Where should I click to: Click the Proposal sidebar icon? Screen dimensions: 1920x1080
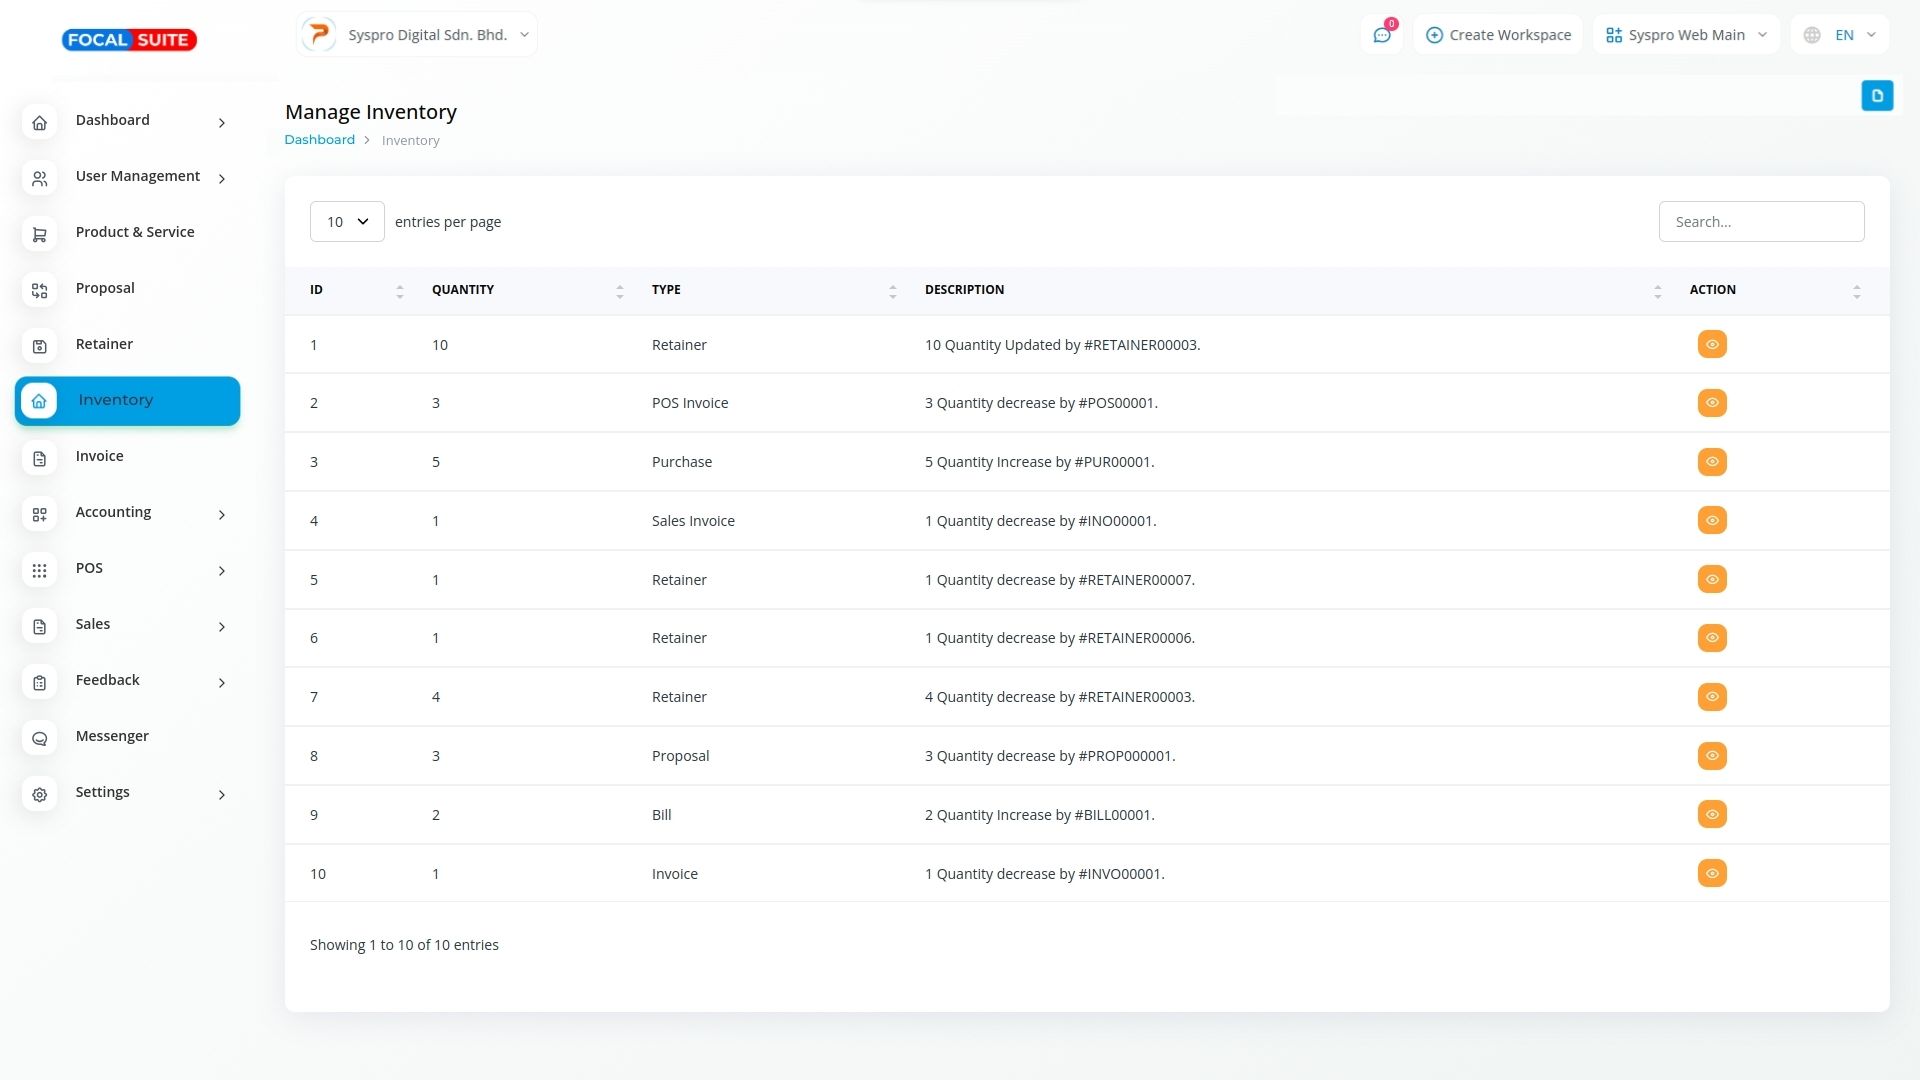tap(40, 291)
